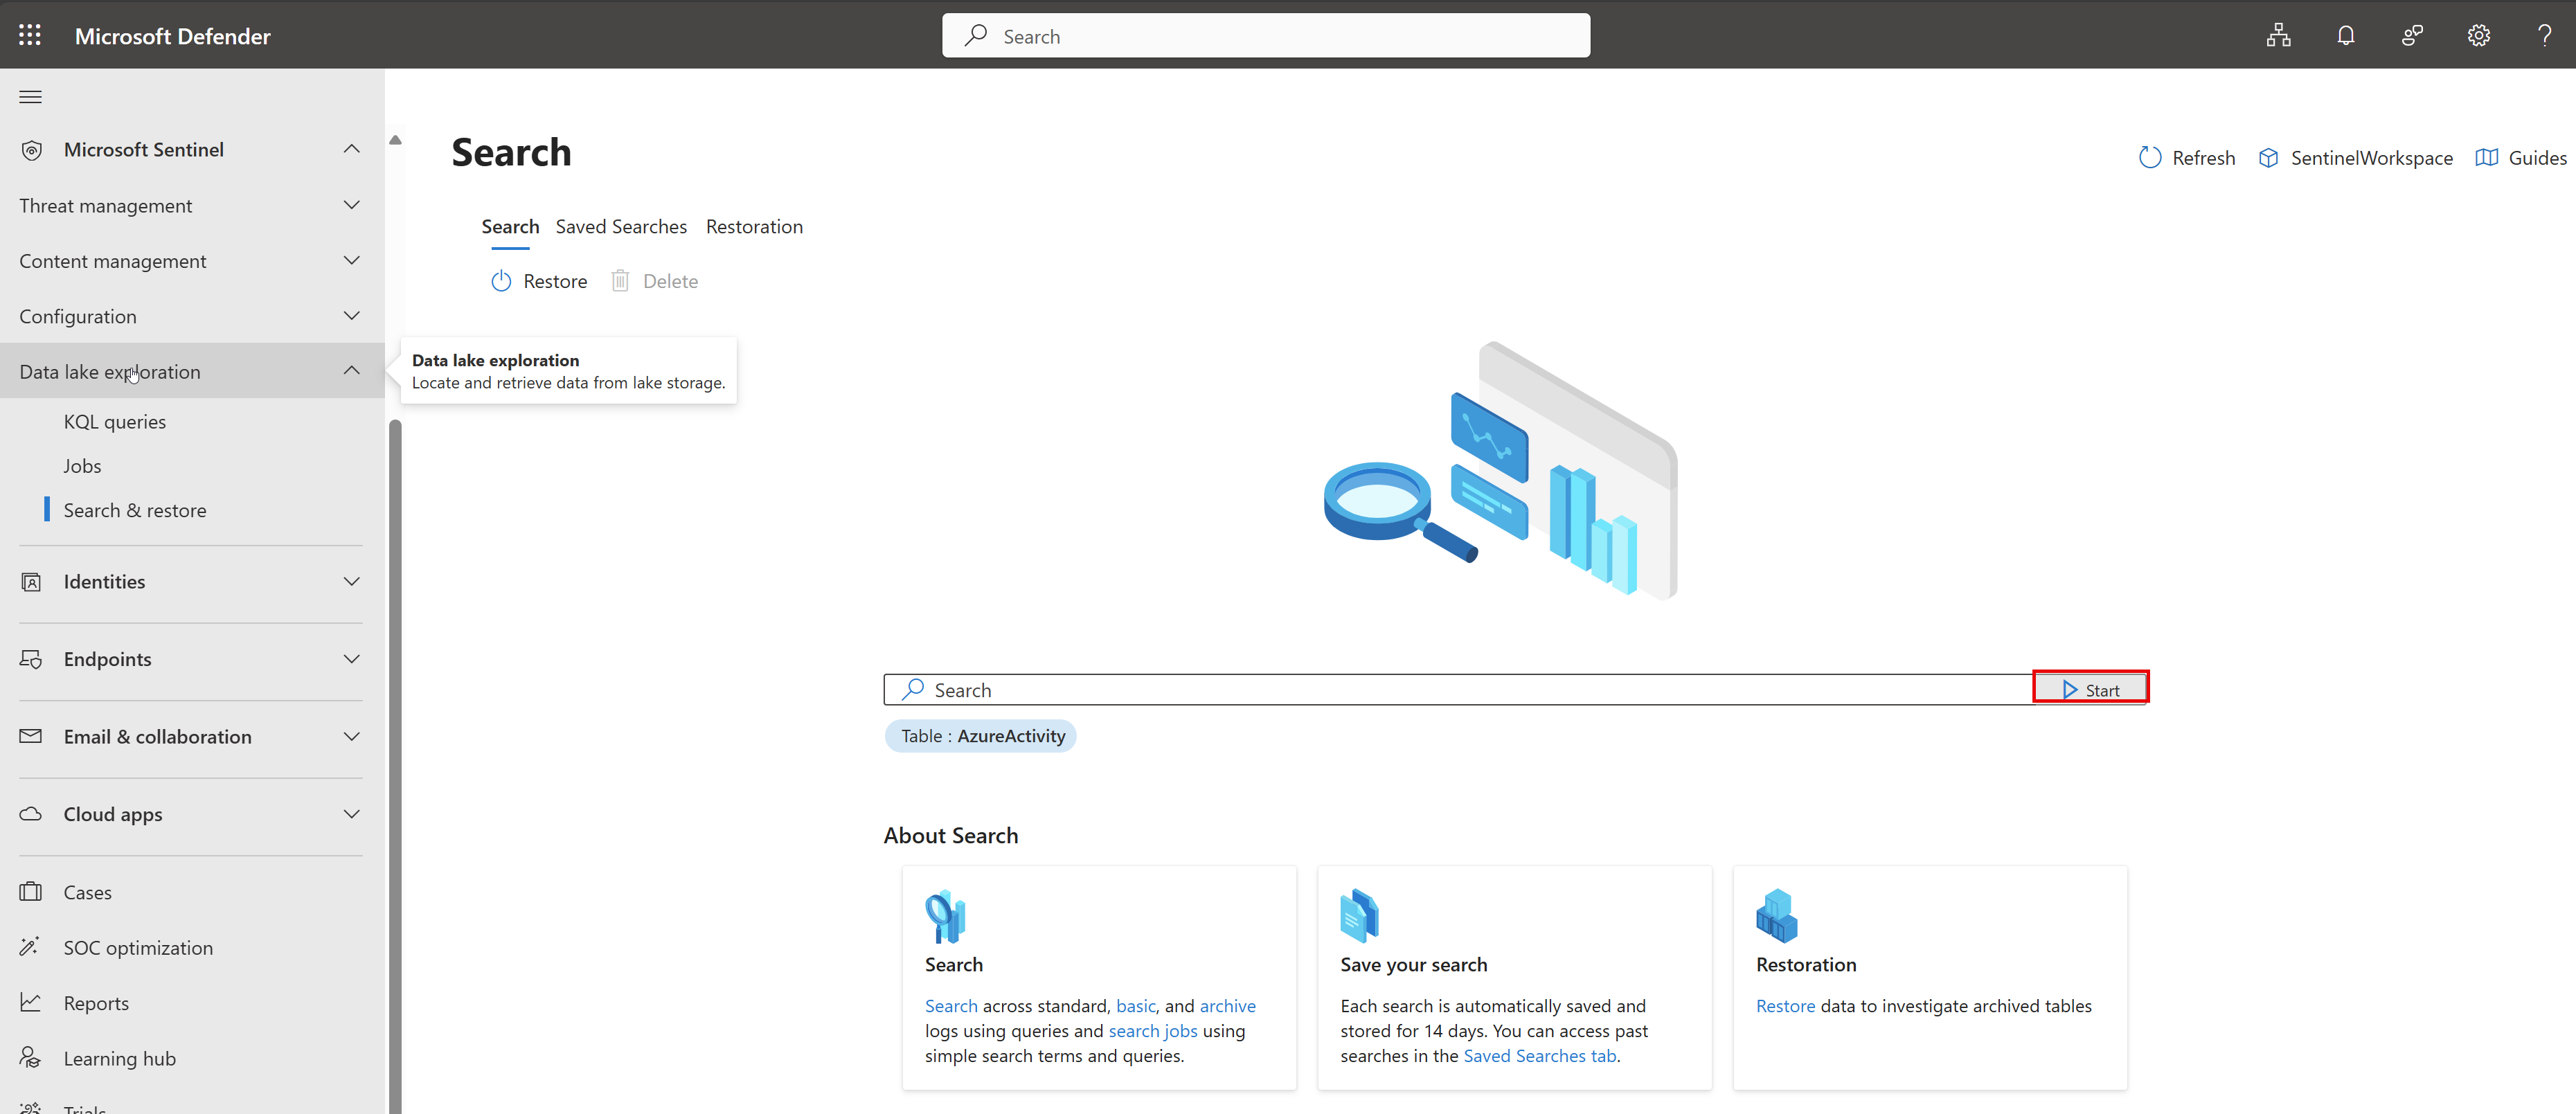Image resolution: width=2576 pixels, height=1114 pixels.
Task: Click the Refresh icon button
Action: 2150,158
